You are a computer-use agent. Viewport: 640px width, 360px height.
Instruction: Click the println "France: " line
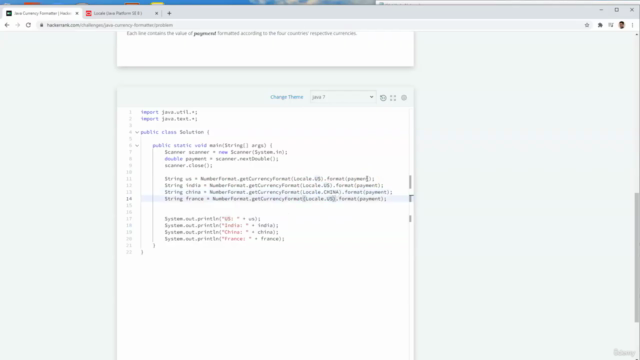(x=224, y=239)
